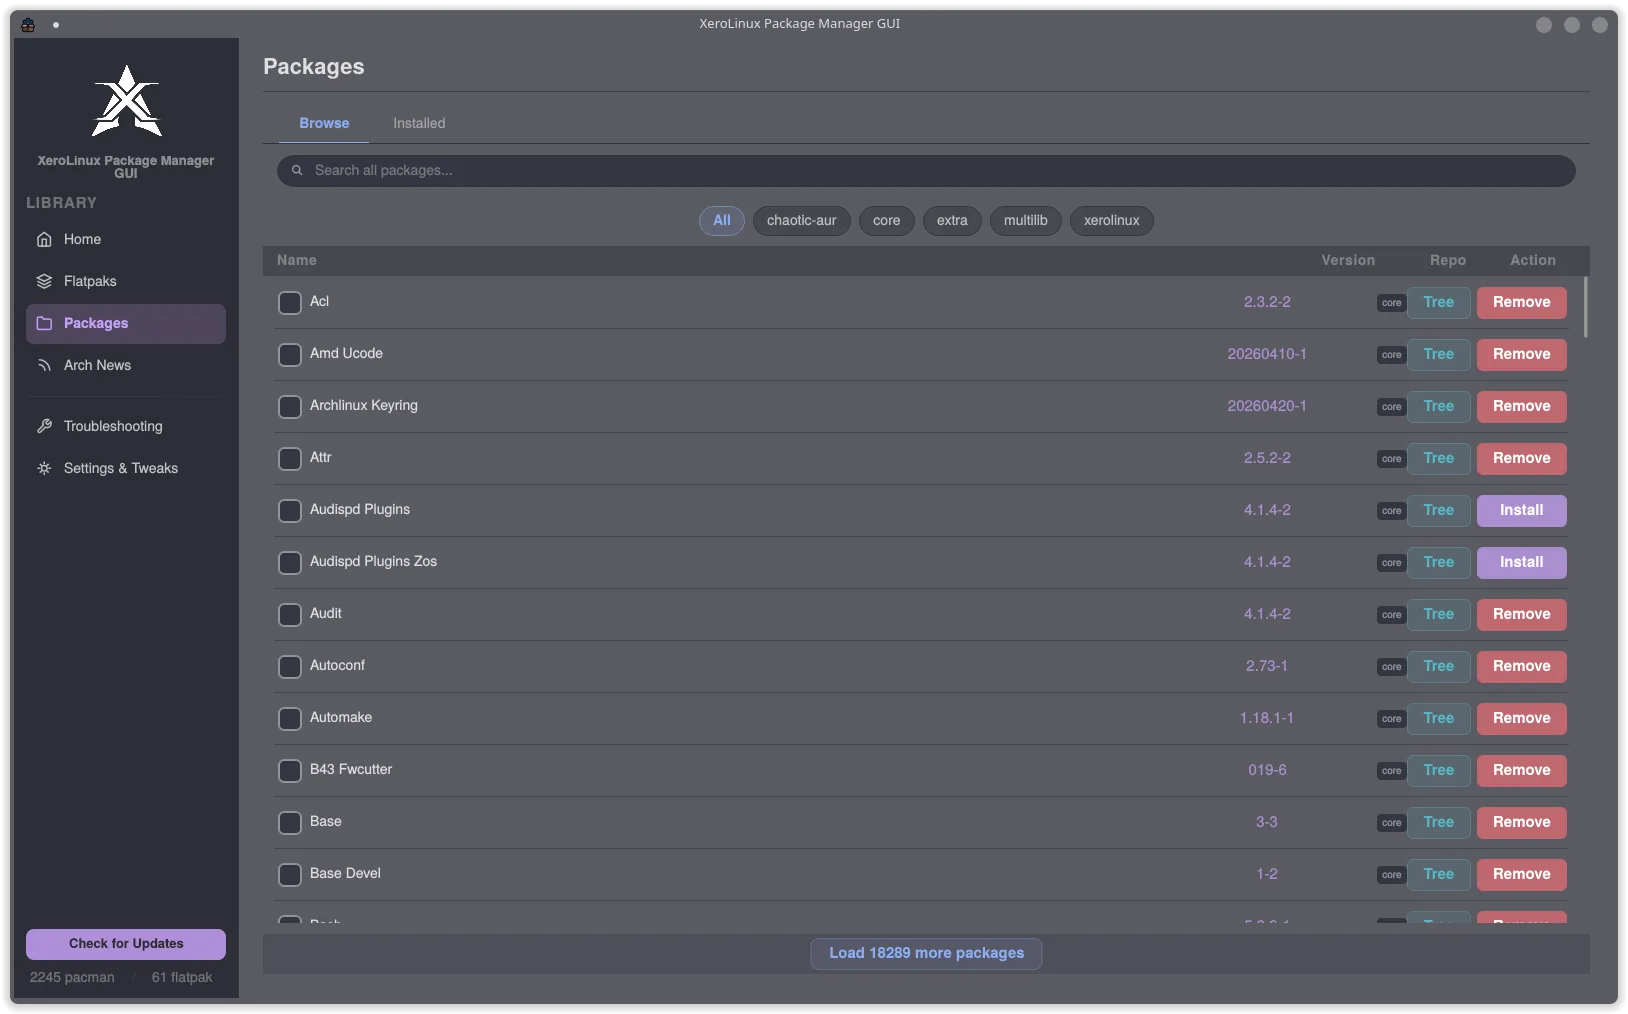
Task: Remove the Audit package
Action: pos(1521,614)
